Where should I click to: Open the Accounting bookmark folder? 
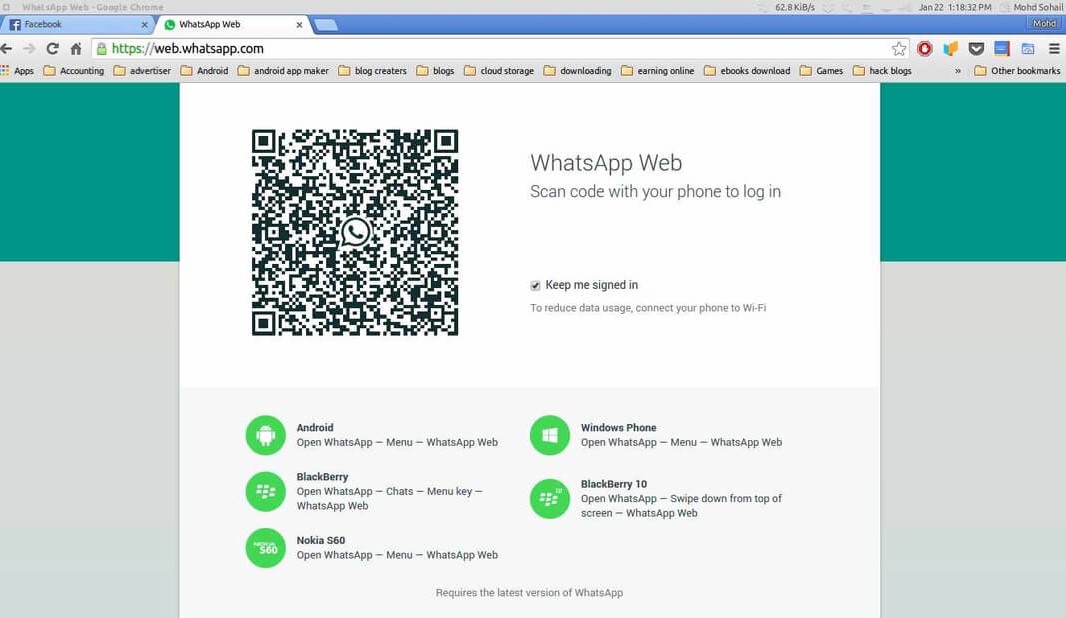(x=74, y=71)
